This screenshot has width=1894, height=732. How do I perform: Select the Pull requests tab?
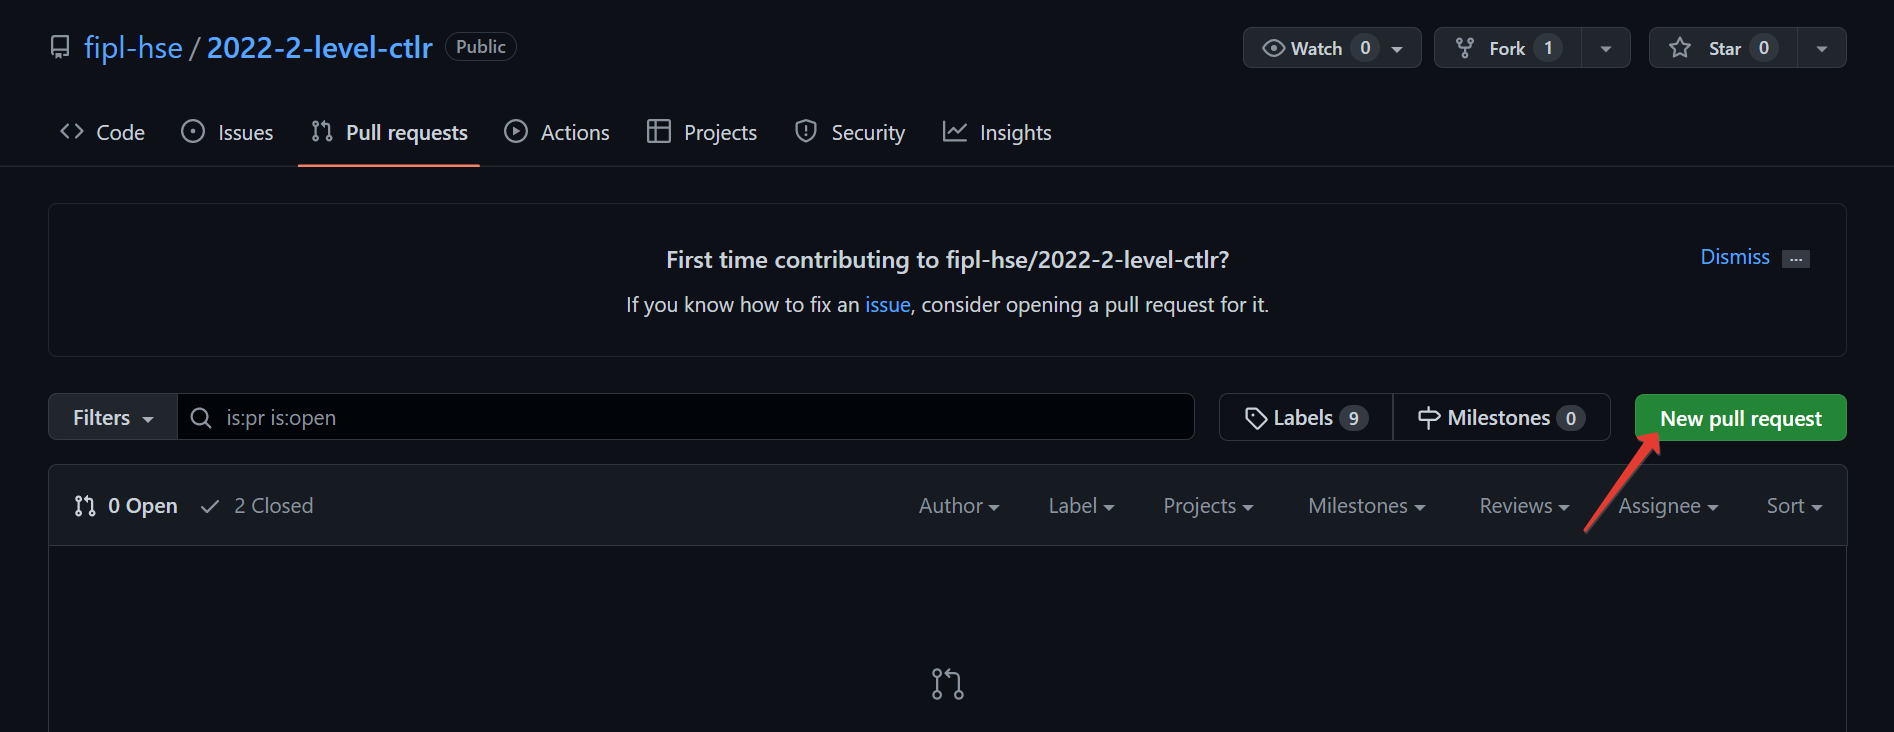click(x=389, y=132)
